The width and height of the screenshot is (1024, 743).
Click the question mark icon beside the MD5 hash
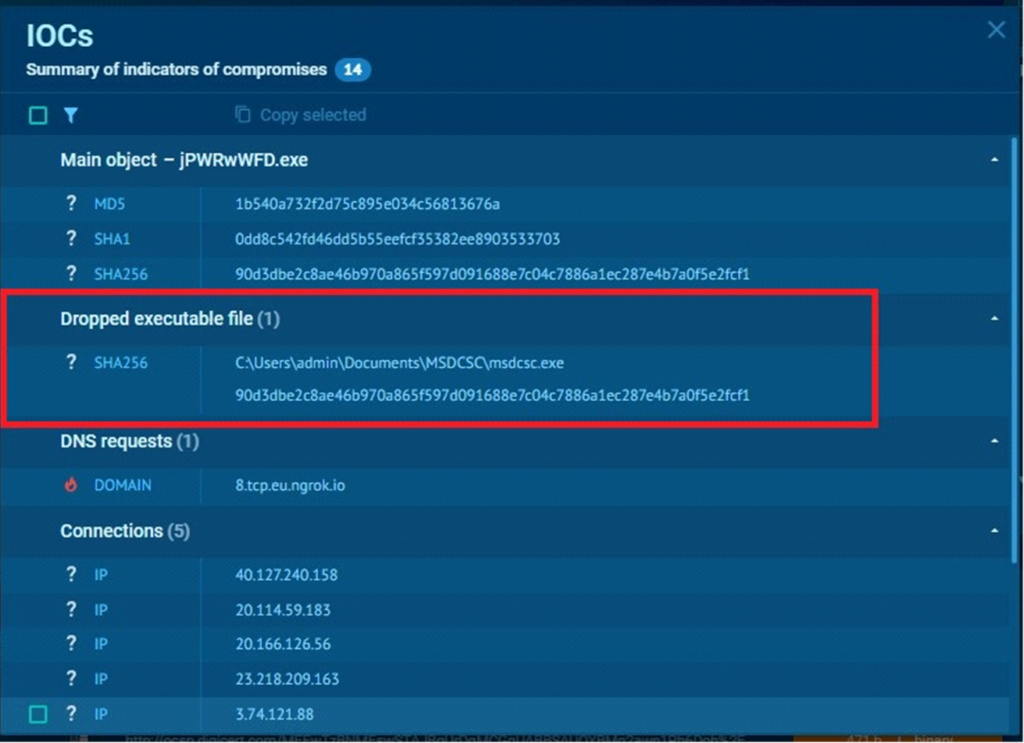tap(70, 203)
